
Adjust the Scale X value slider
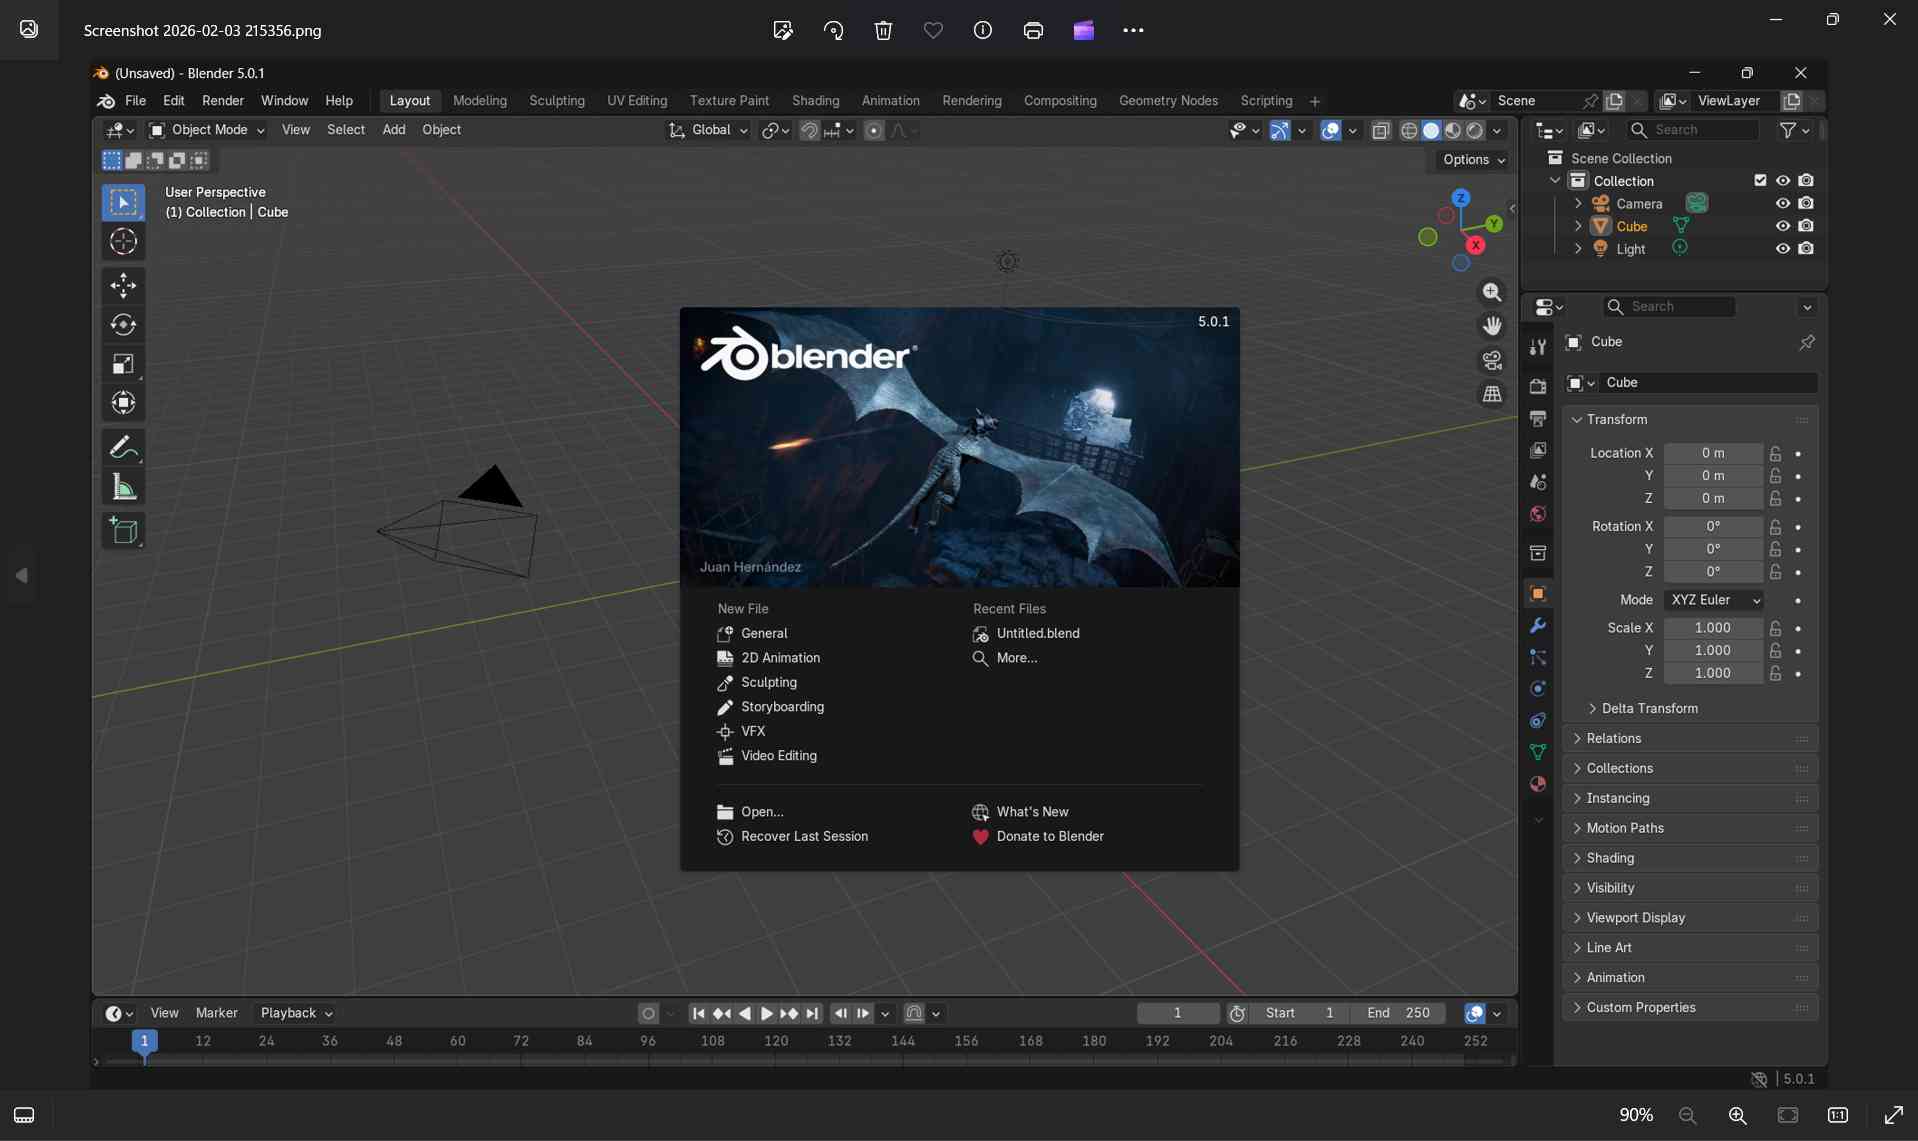coord(1713,628)
